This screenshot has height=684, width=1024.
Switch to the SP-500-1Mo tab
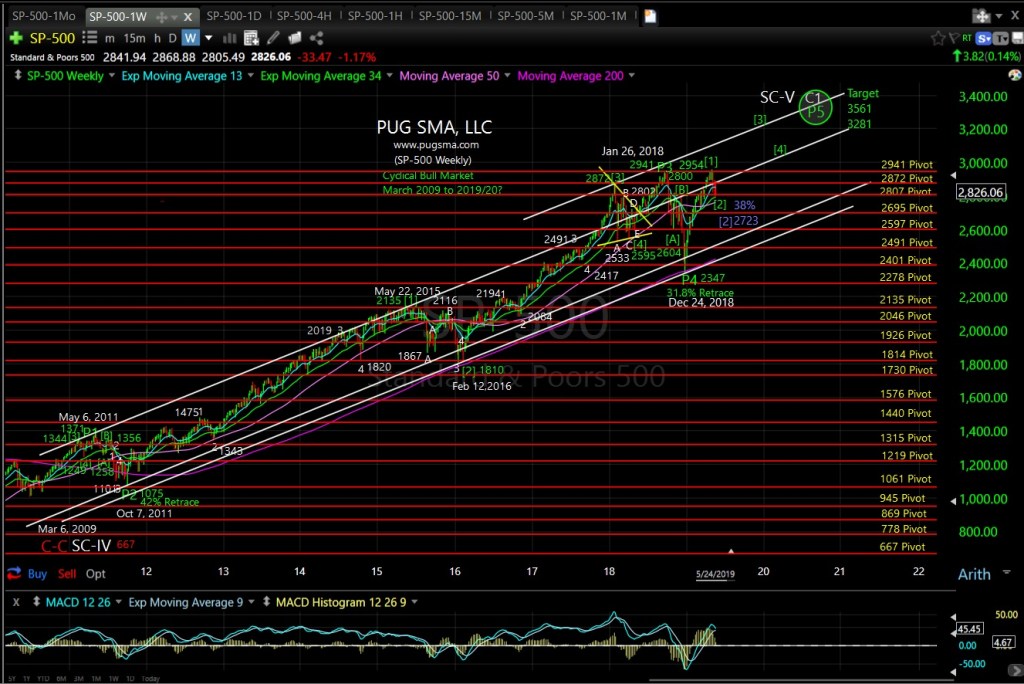pyautogui.click(x=44, y=16)
